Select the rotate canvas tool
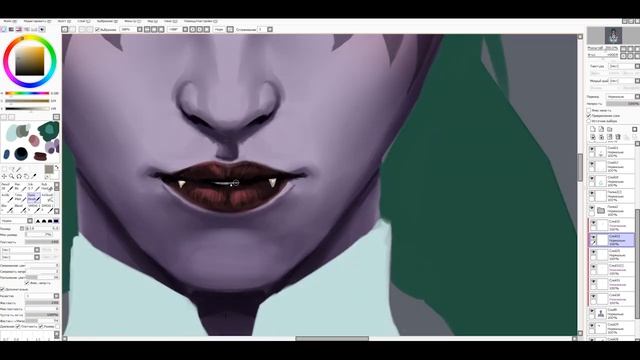The height and width of the screenshot is (360, 640). pyautogui.click(x=19, y=176)
